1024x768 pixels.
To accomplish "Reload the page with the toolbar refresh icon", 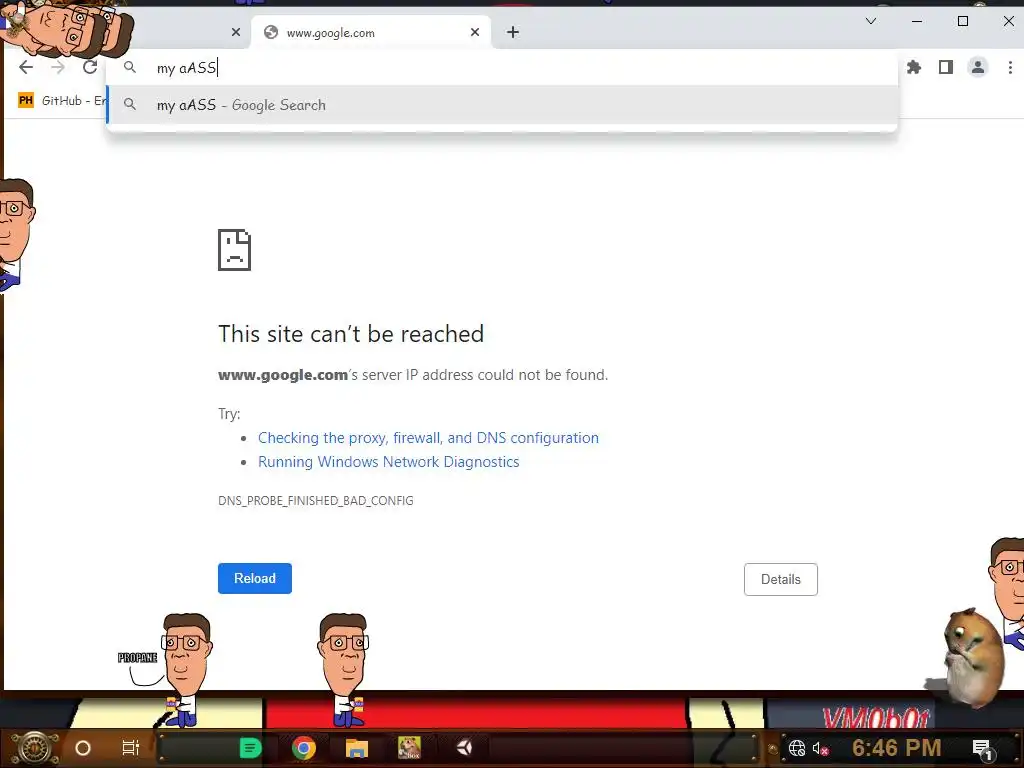I will point(90,67).
